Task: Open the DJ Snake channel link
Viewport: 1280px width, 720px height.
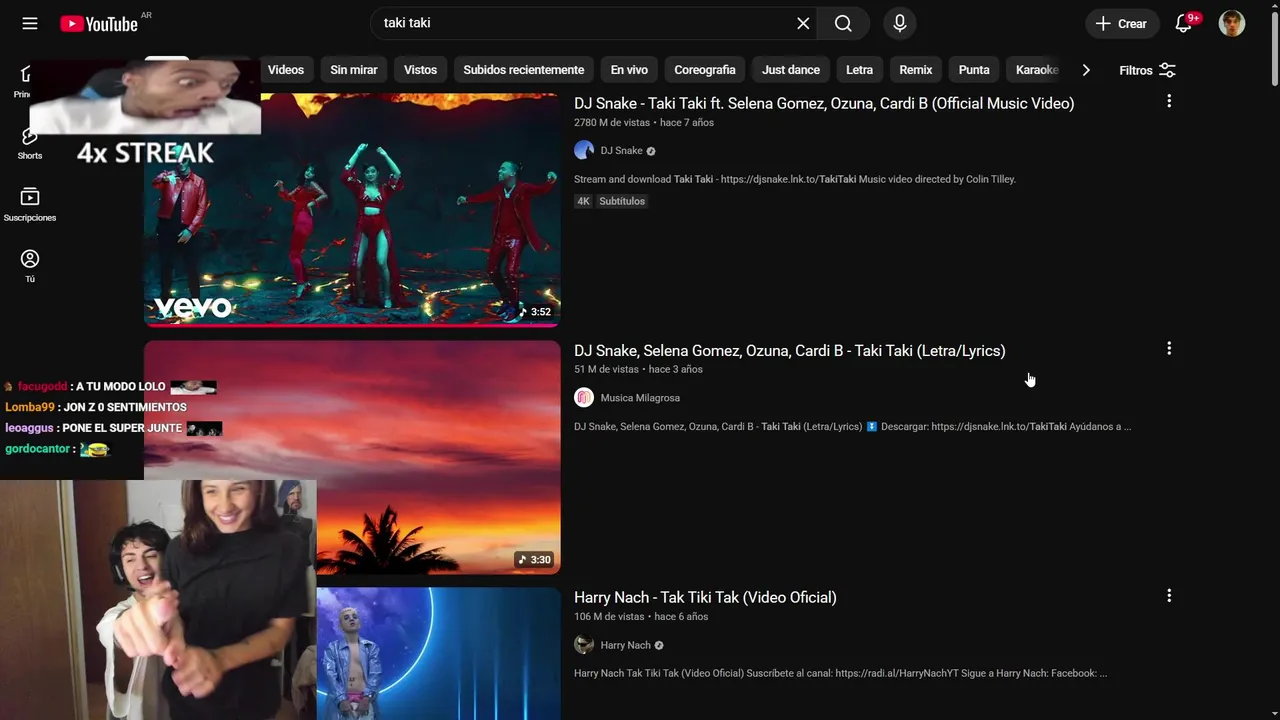Action: click(x=621, y=151)
